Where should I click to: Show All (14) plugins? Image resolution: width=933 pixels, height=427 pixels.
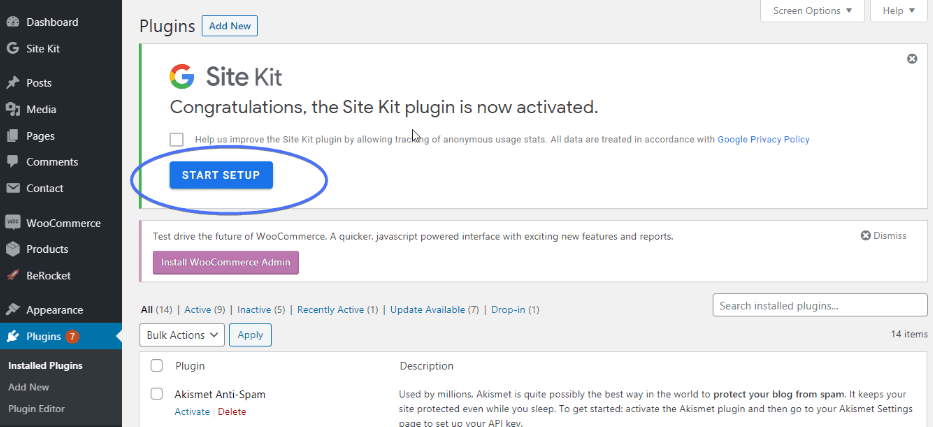(x=156, y=310)
